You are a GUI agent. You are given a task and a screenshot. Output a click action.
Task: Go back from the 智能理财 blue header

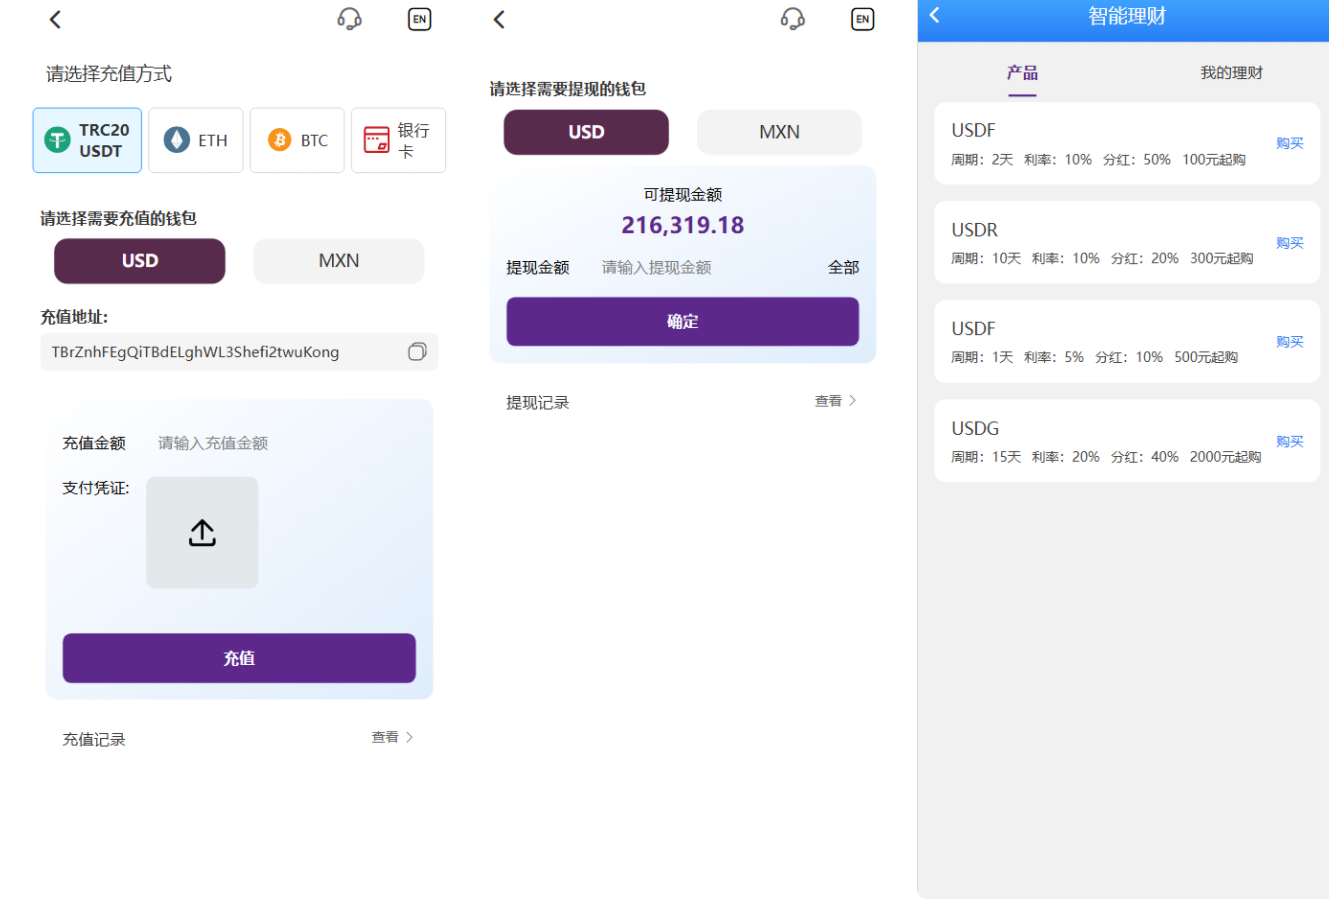click(x=935, y=15)
